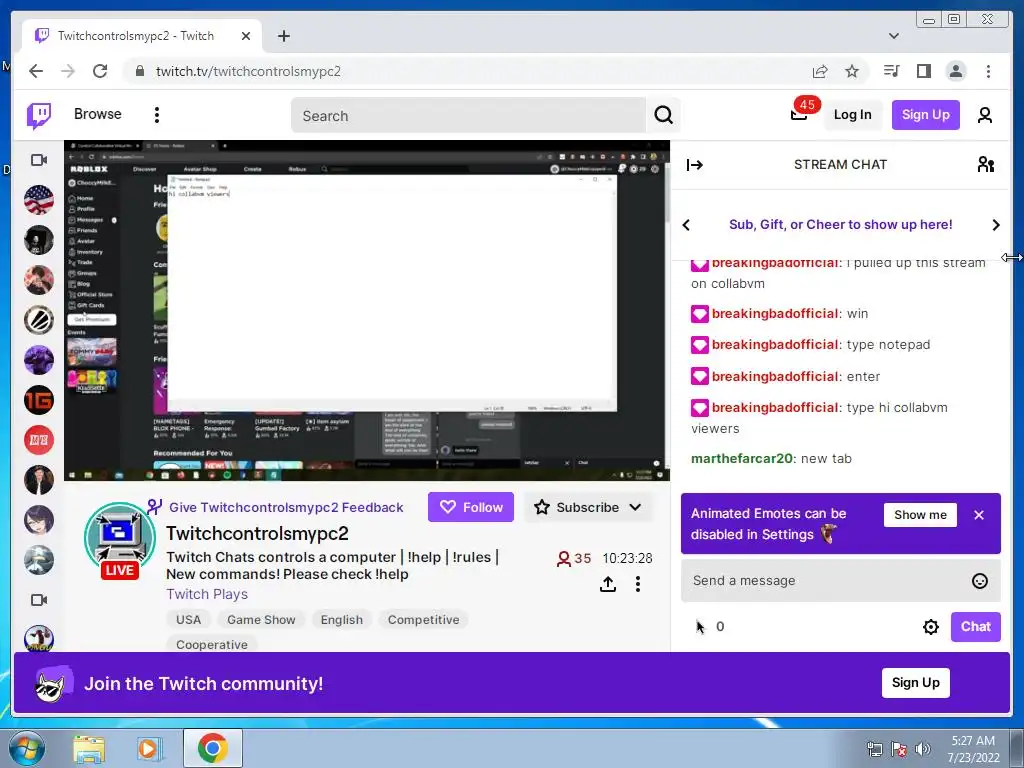Screen dimensions: 1024x768
Task: Open a new Chrome tab
Action: click(x=283, y=36)
